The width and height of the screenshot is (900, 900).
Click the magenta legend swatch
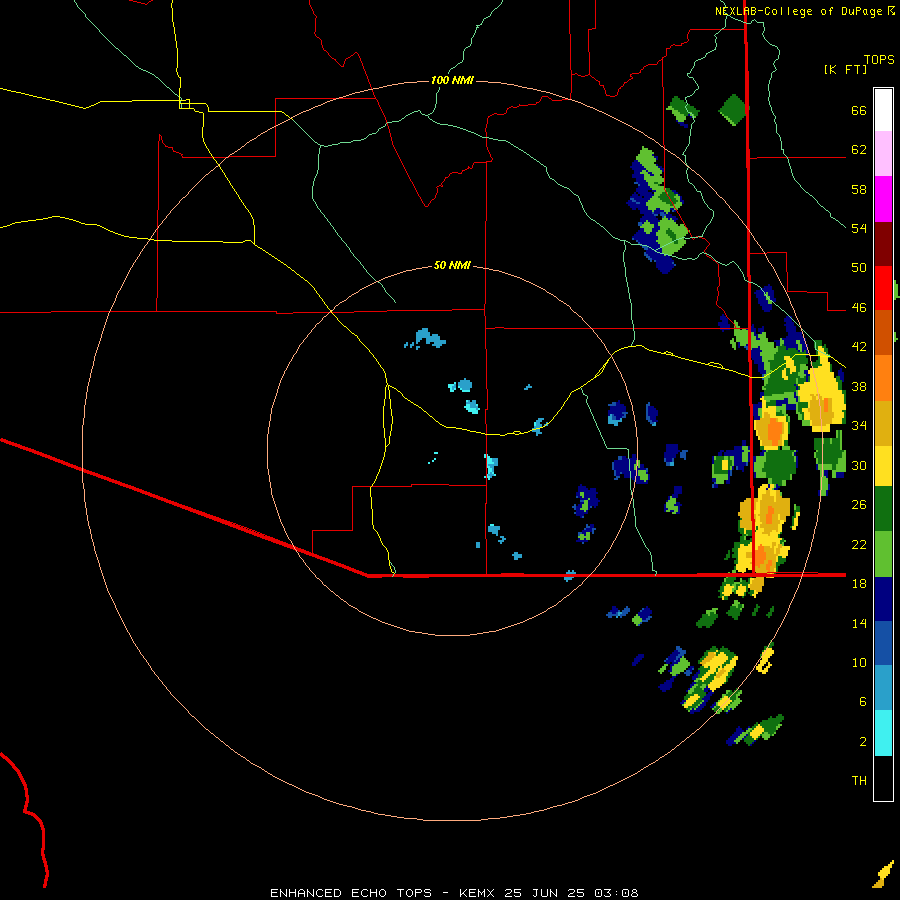pyautogui.click(x=883, y=199)
